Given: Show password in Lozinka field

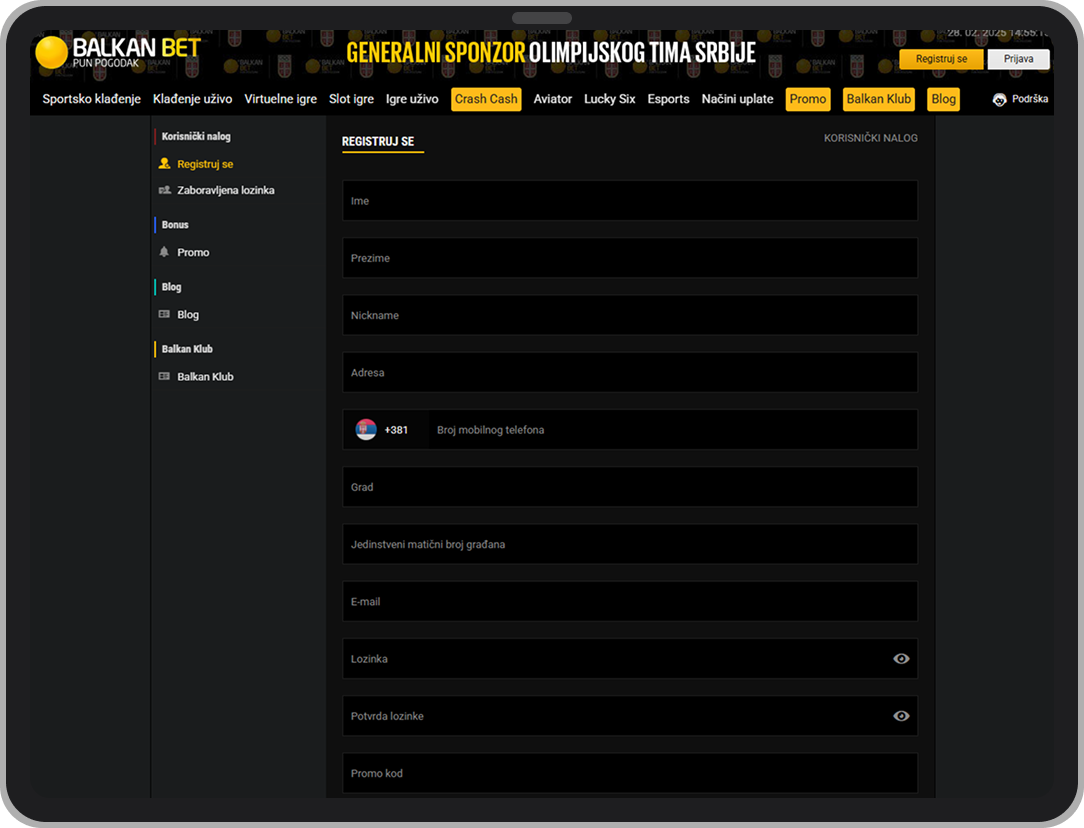Looking at the screenshot, I should pos(901,659).
